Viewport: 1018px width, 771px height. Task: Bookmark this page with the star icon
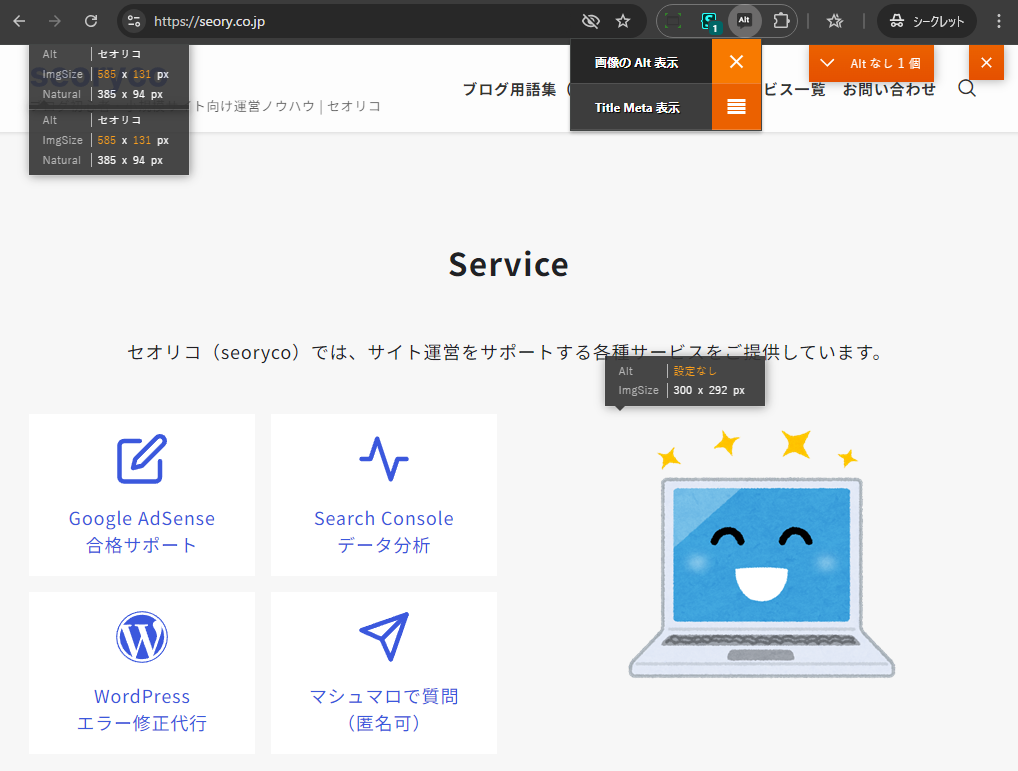coord(623,21)
